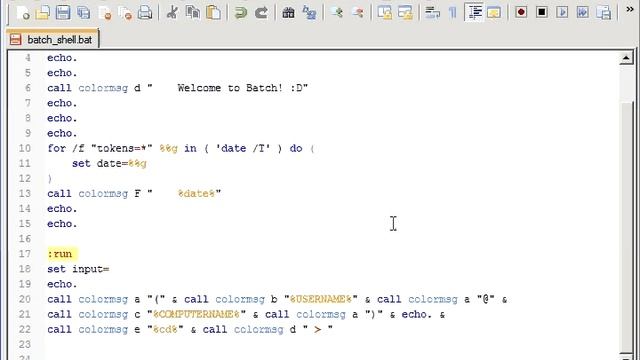This screenshot has height=360, width=640.
Task: Run macro multiple times icon
Action: (583, 13)
